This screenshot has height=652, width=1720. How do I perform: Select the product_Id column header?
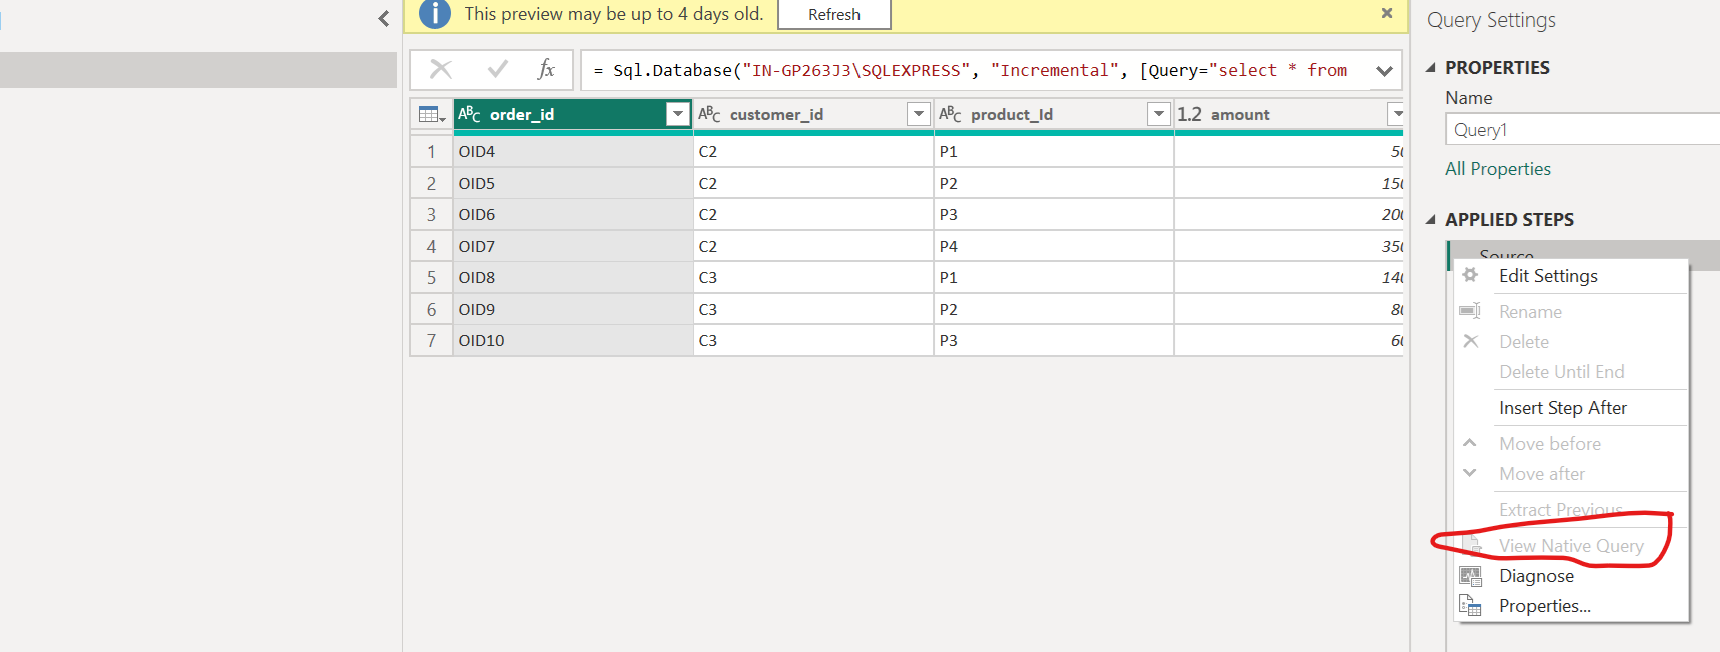(1054, 114)
